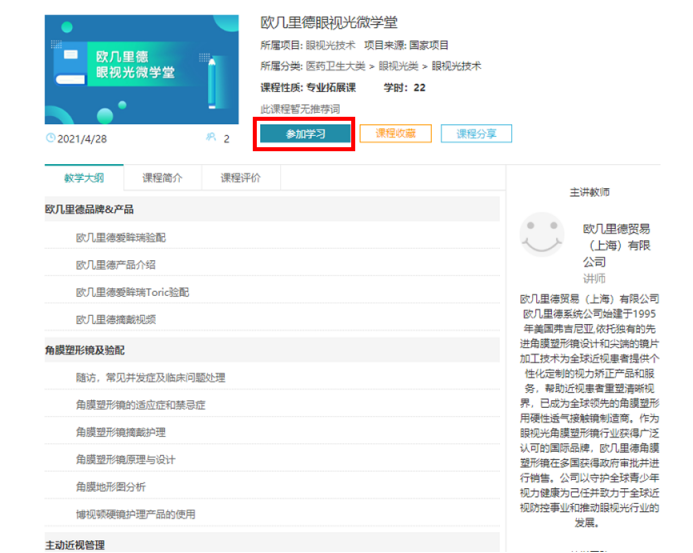Open lesson 欧几里德摘戴视频
The width and height of the screenshot is (693, 553).
pos(116,320)
